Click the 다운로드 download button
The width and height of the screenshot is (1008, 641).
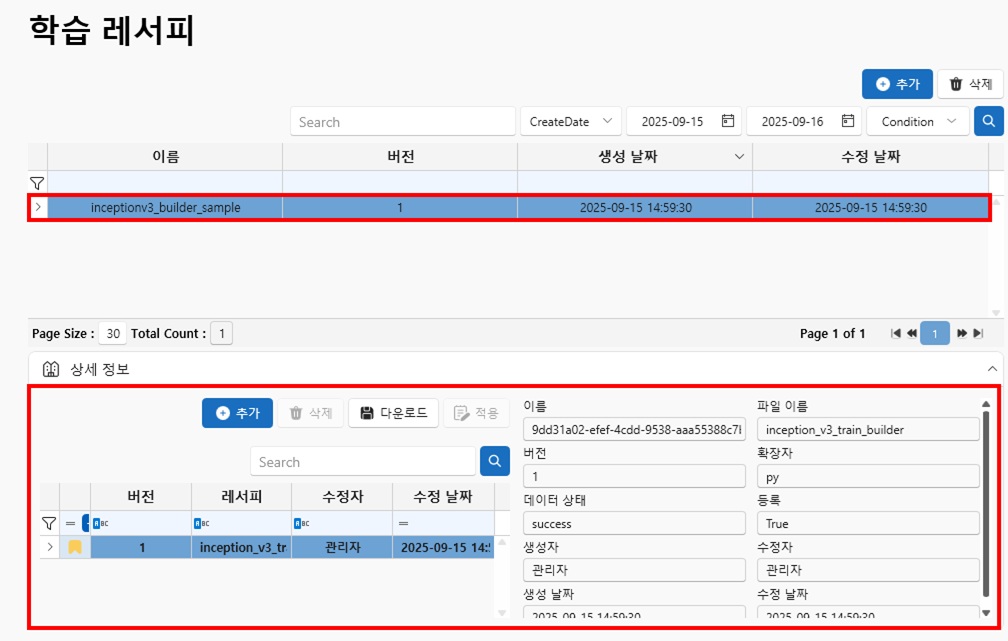(x=393, y=413)
